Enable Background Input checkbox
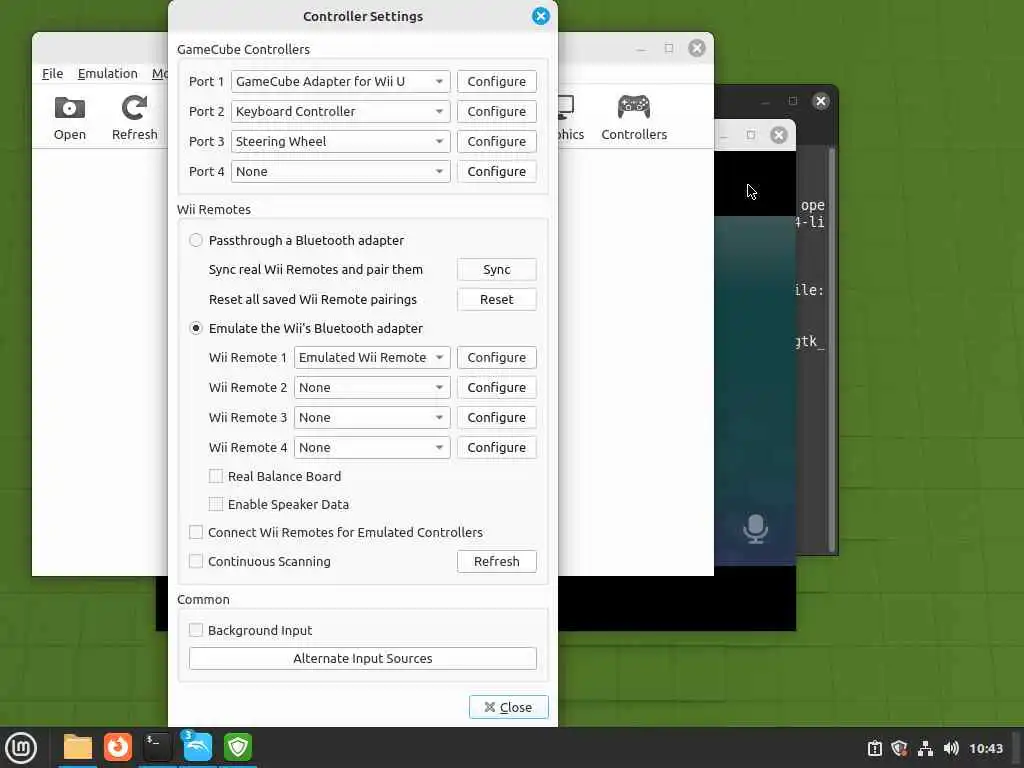The height and width of the screenshot is (768, 1024). [x=195, y=630]
